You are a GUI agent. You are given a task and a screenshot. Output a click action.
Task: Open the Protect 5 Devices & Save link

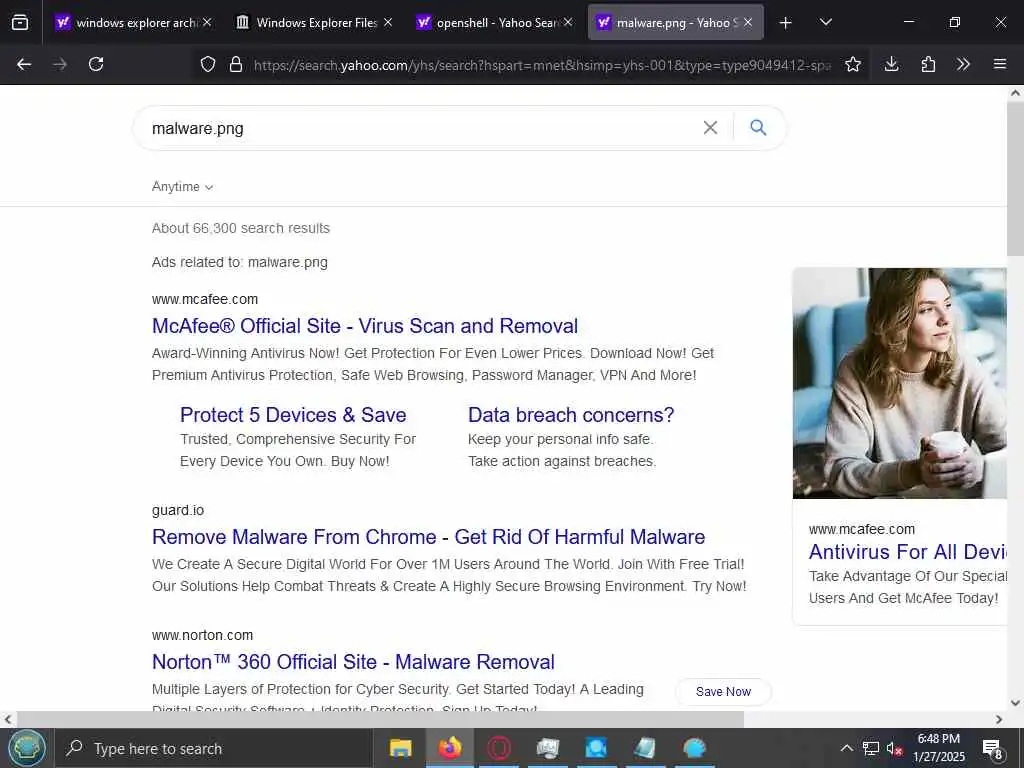pyautogui.click(x=293, y=415)
